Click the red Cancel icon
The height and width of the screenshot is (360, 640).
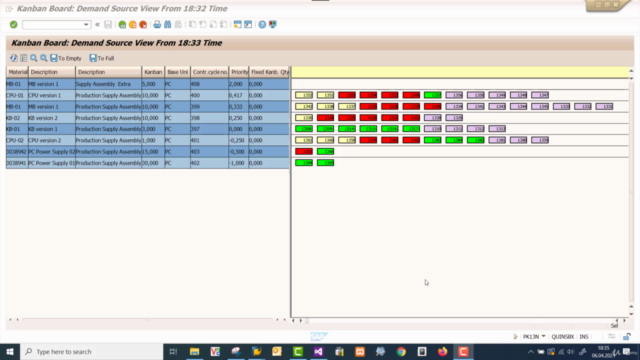click(x=143, y=24)
